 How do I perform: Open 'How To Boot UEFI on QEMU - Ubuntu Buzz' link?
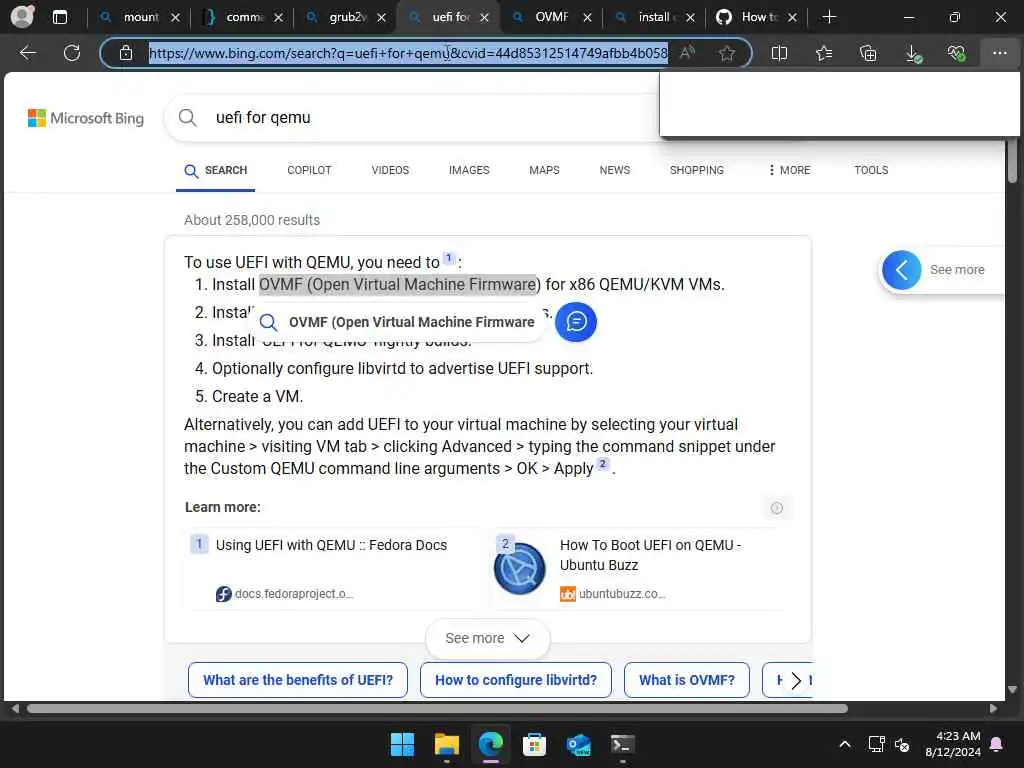tap(650, 555)
